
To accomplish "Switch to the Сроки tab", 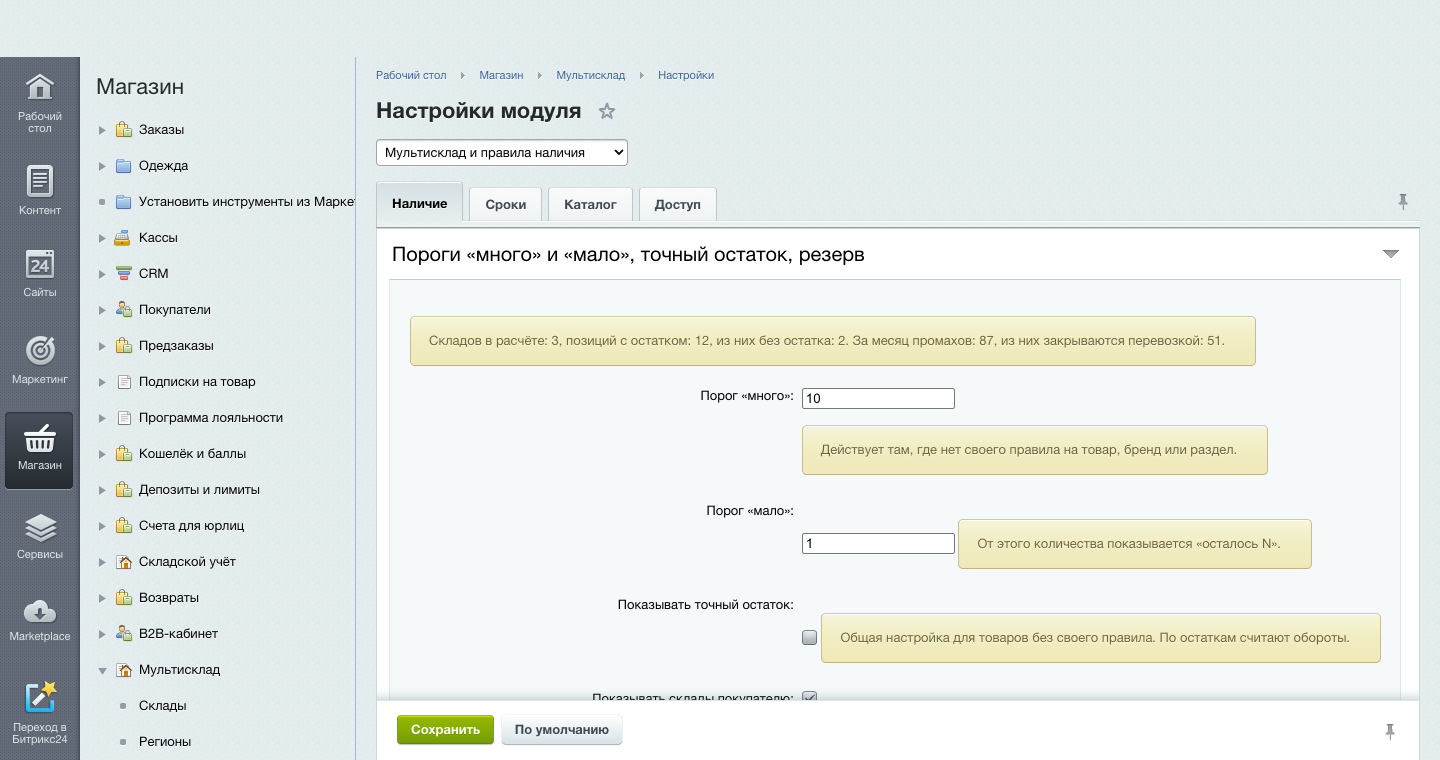I will click(506, 204).
